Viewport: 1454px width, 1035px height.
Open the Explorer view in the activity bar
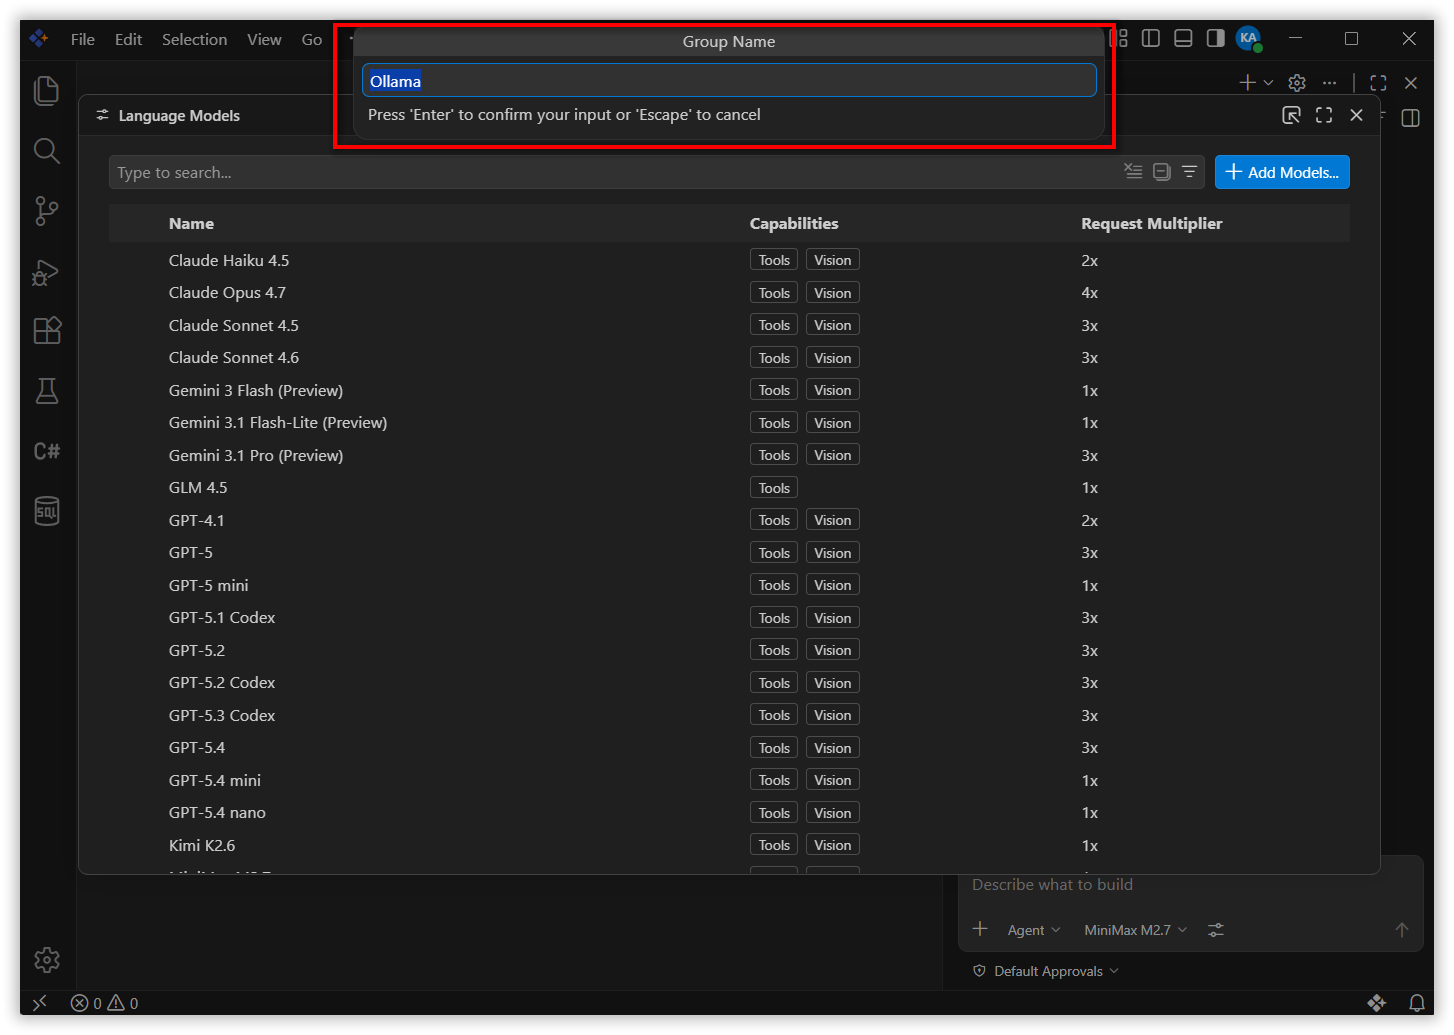[x=47, y=91]
